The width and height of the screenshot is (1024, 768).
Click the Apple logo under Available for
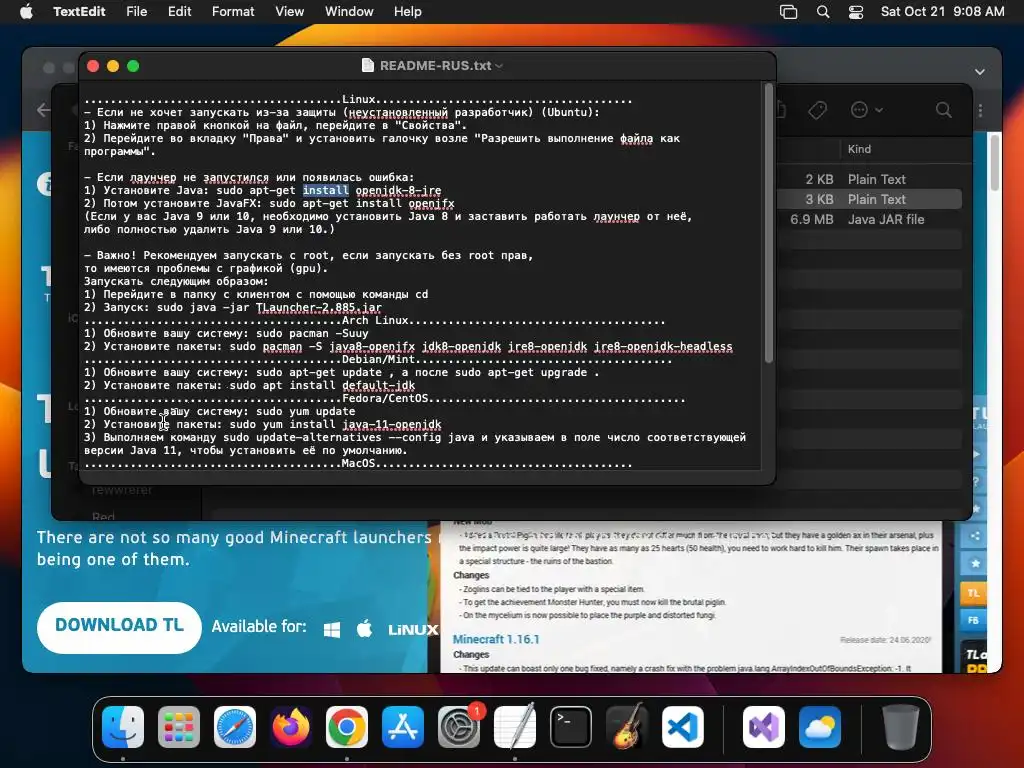[364, 629]
